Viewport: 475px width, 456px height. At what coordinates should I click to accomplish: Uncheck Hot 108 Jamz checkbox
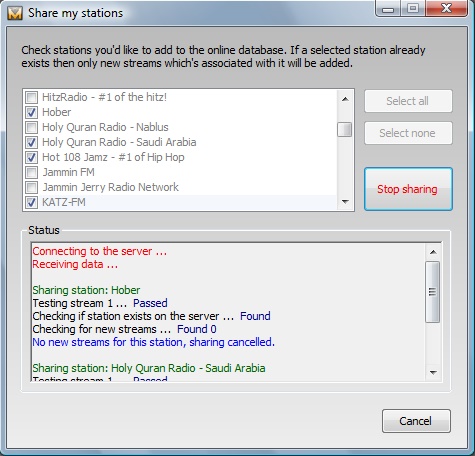pos(32,157)
